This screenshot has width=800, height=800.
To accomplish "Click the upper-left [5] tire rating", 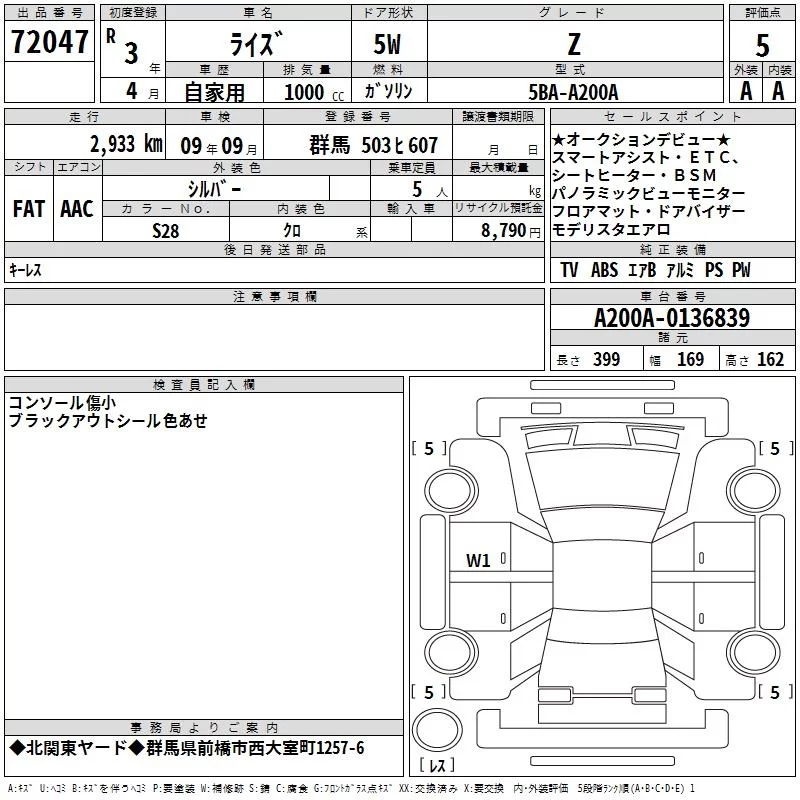I will click(429, 449).
